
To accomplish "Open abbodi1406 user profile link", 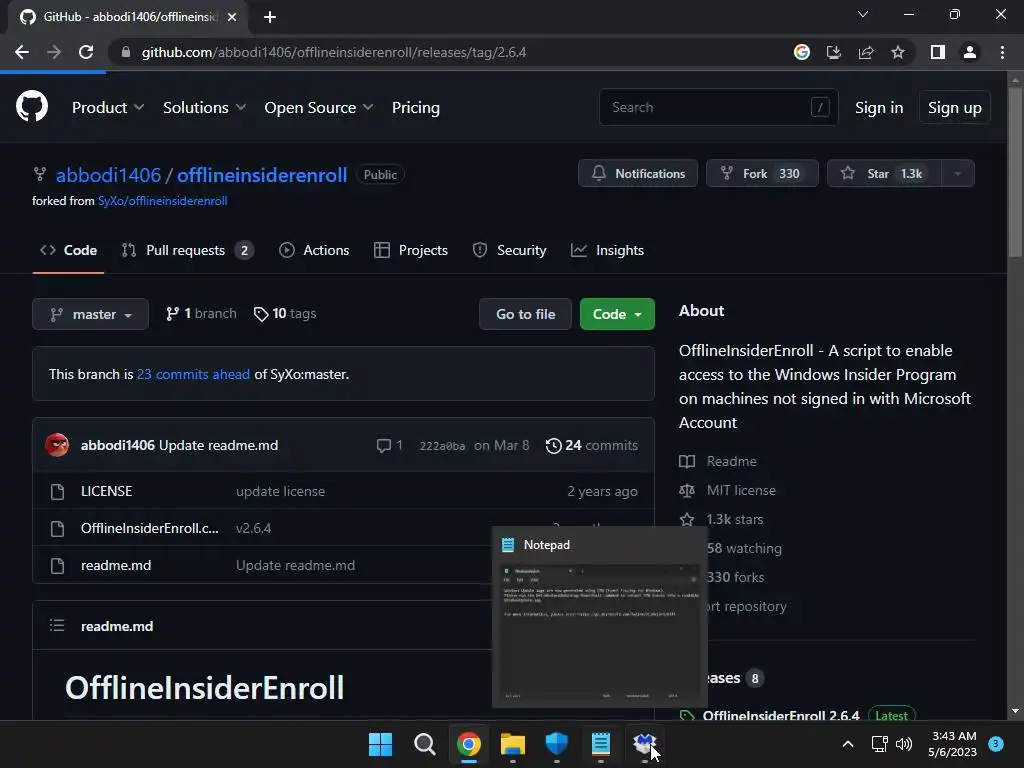I will (x=108, y=175).
